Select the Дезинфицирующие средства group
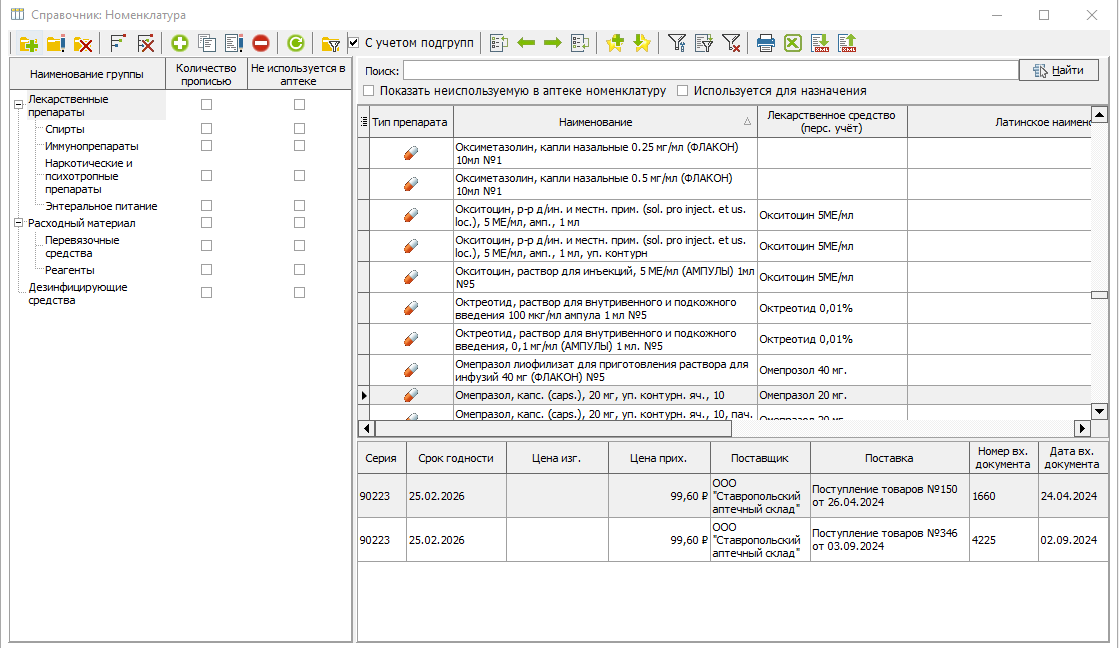The image size is (1119, 648). pos(78,294)
